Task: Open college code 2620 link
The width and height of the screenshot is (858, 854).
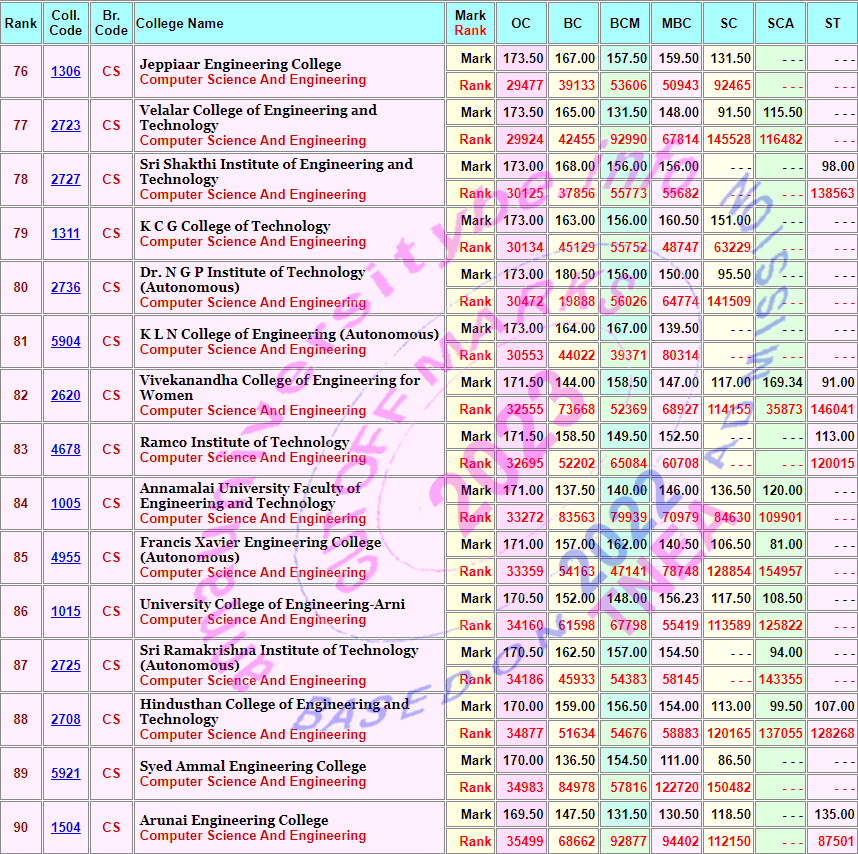Action: coord(66,396)
